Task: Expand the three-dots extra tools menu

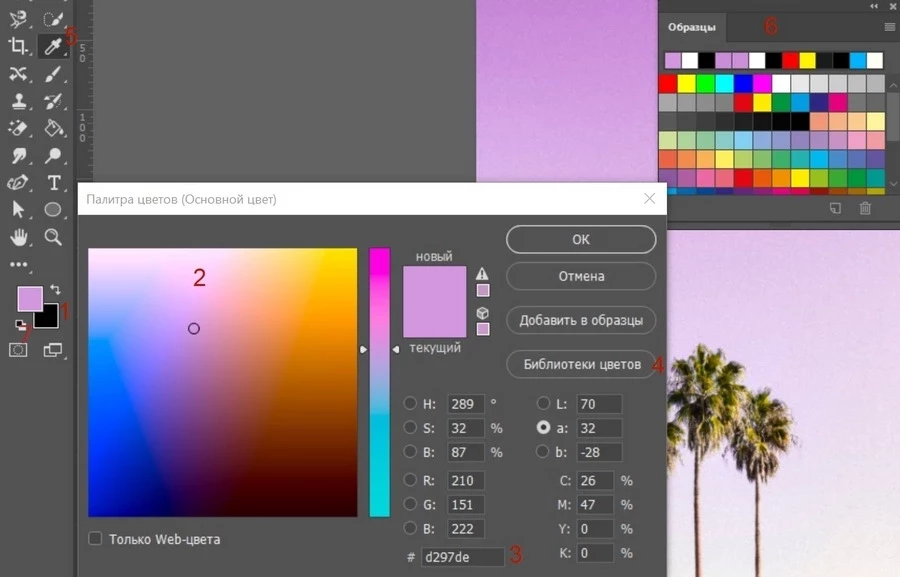Action: (18, 265)
